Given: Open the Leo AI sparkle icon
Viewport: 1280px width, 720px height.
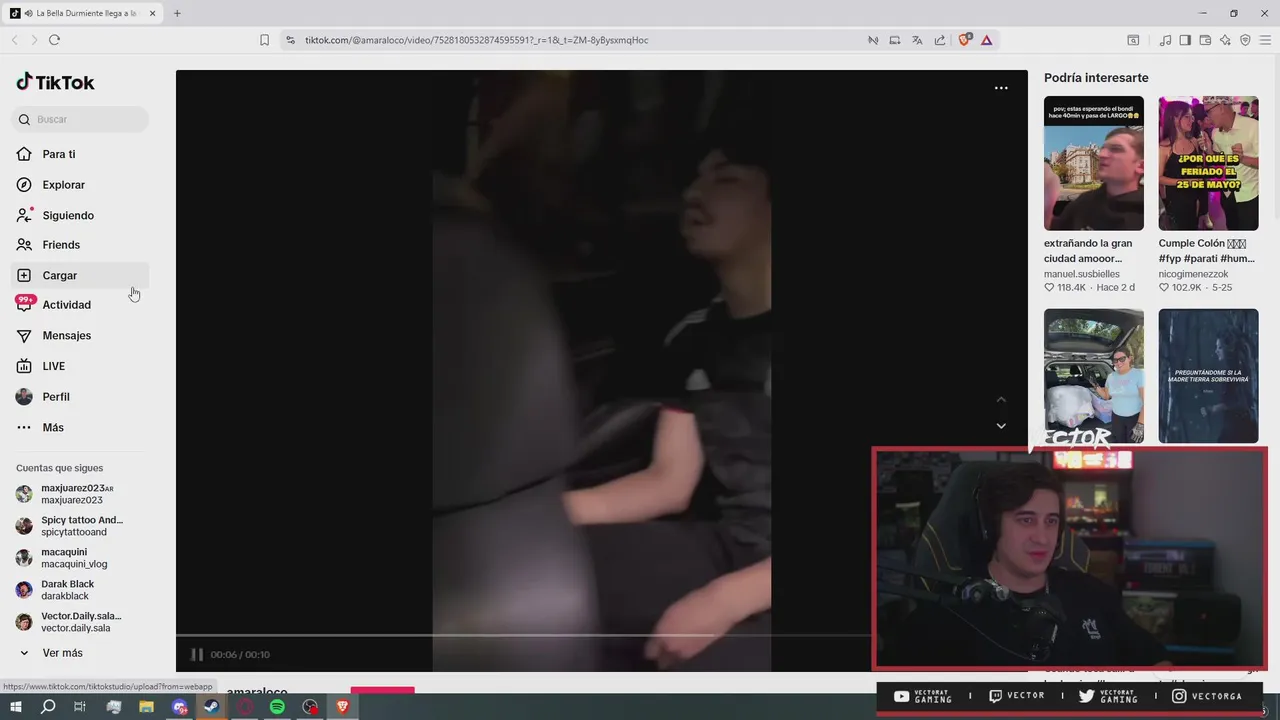Looking at the screenshot, I should 1225,40.
